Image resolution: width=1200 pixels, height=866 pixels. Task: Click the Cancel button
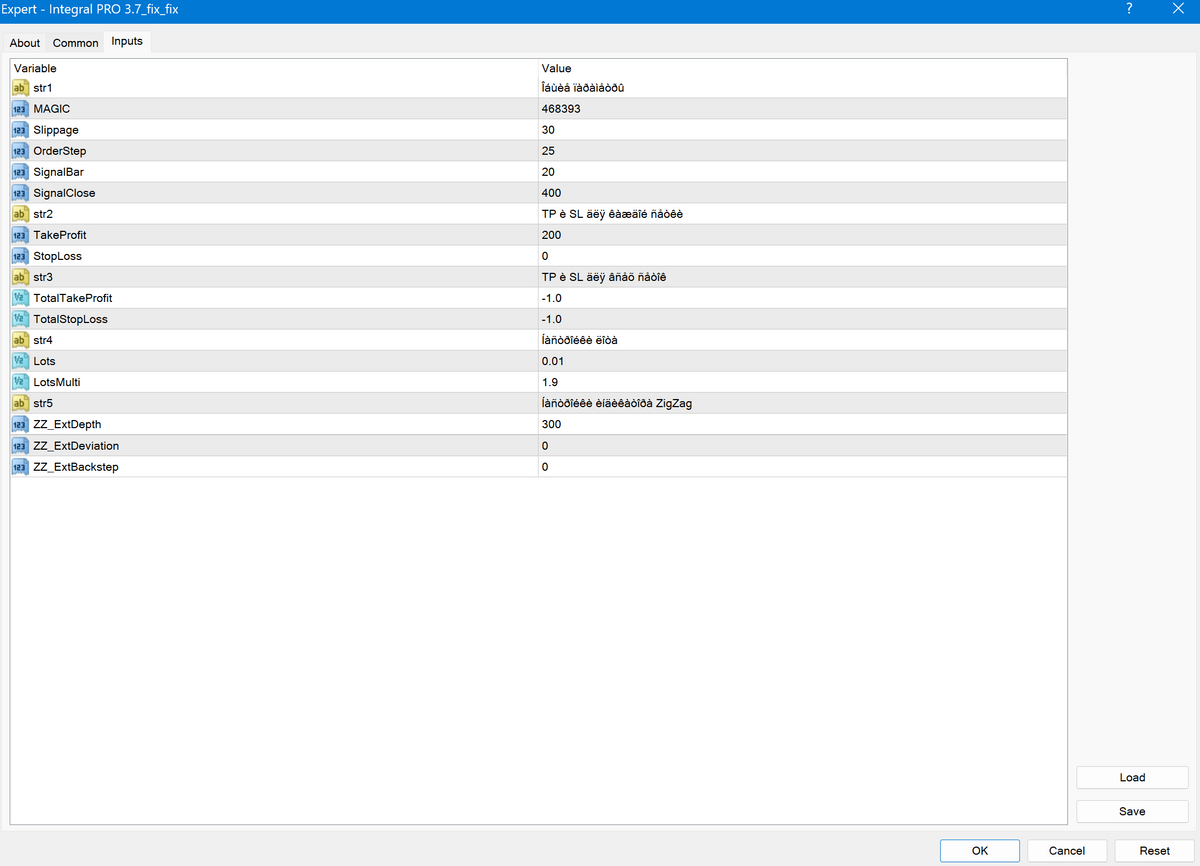[x=1067, y=851]
